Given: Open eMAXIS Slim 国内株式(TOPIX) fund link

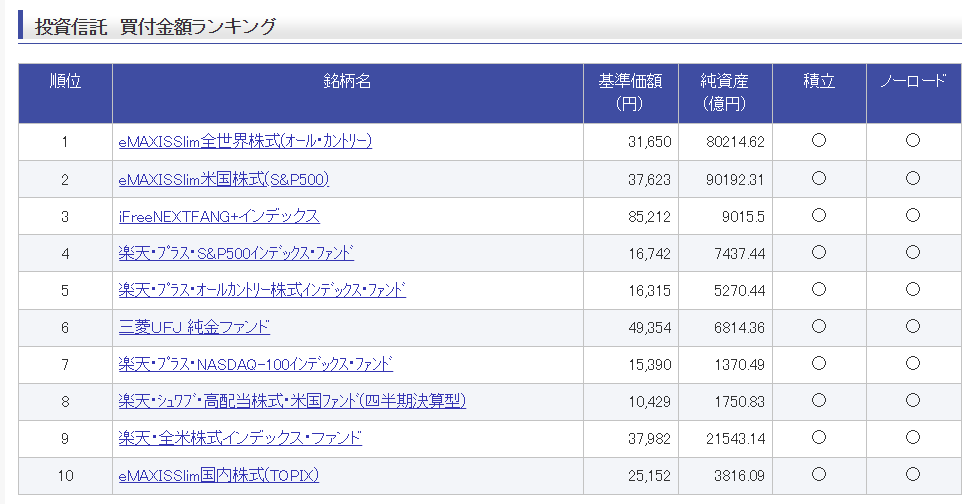Looking at the screenshot, I should pyautogui.click(x=219, y=476).
